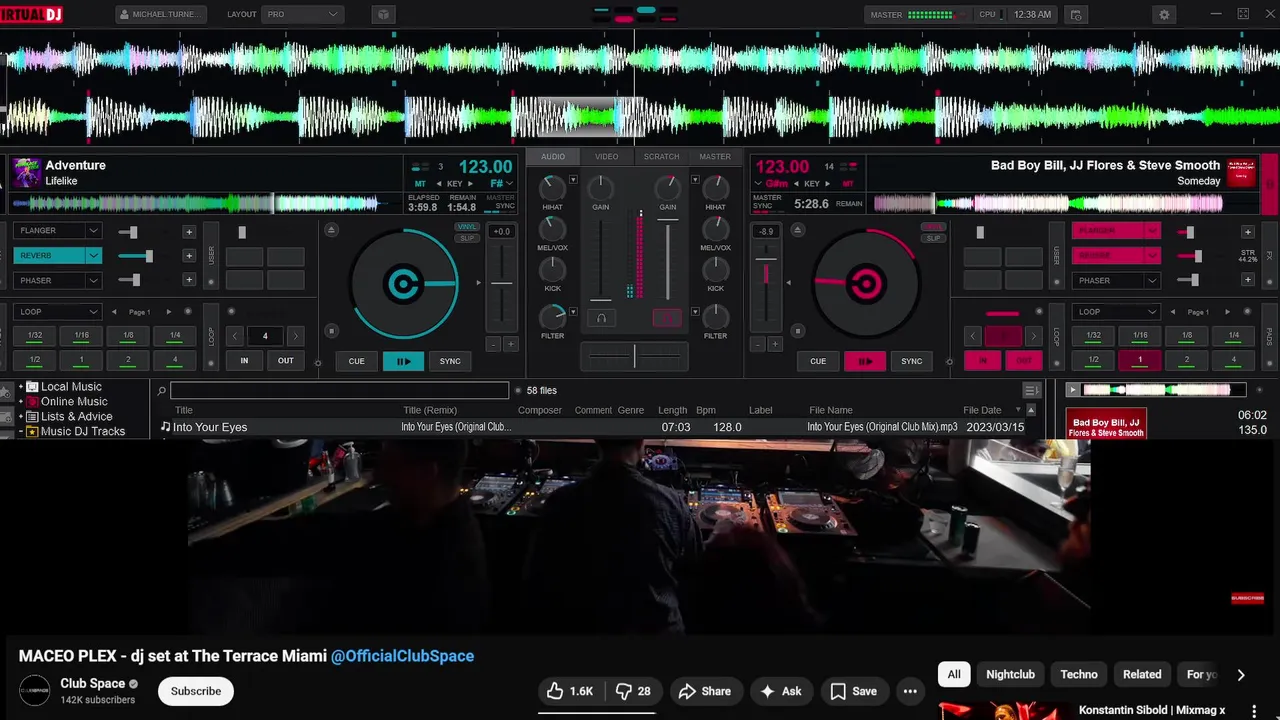Enable SYNC on left deck
The height and width of the screenshot is (720, 1280).
pyautogui.click(x=450, y=361)
